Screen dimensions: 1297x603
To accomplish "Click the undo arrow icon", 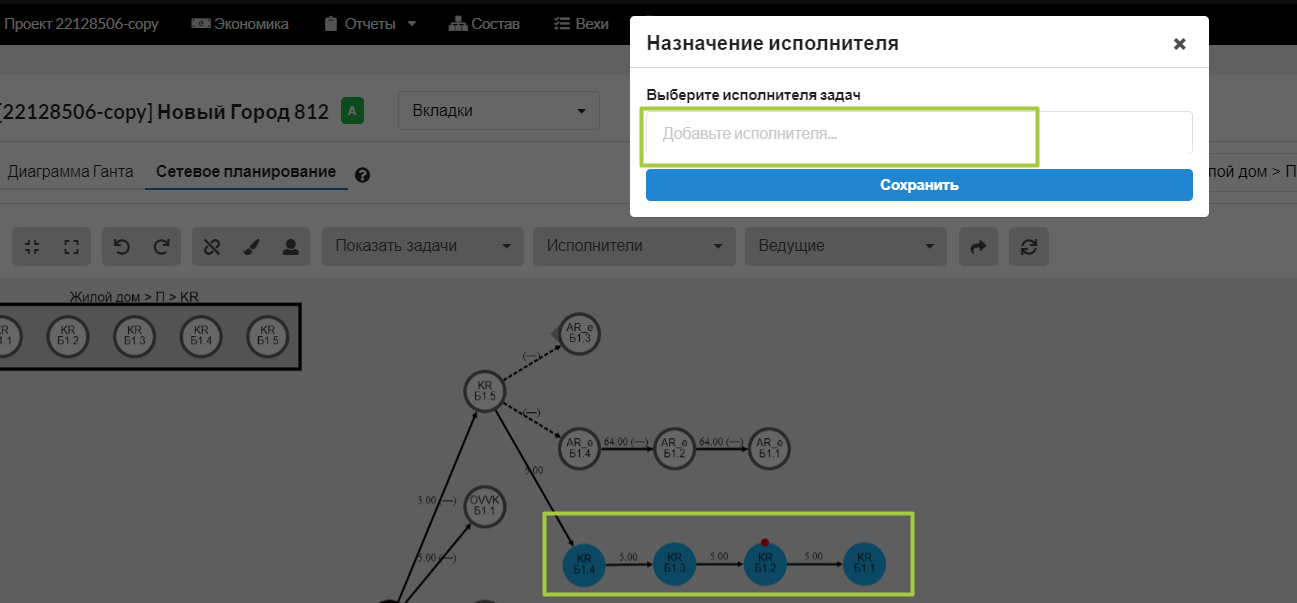I will point(122,246).
